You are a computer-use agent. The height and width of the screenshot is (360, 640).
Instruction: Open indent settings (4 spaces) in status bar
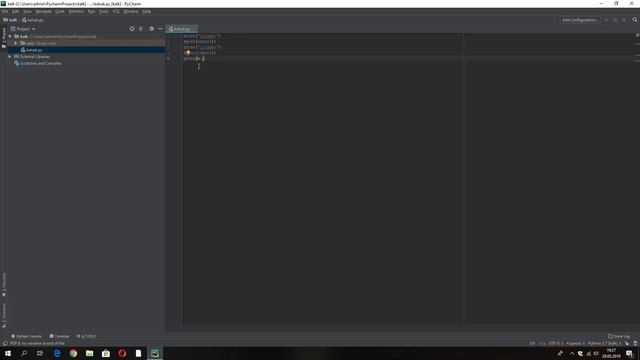(x=575, y=343)
